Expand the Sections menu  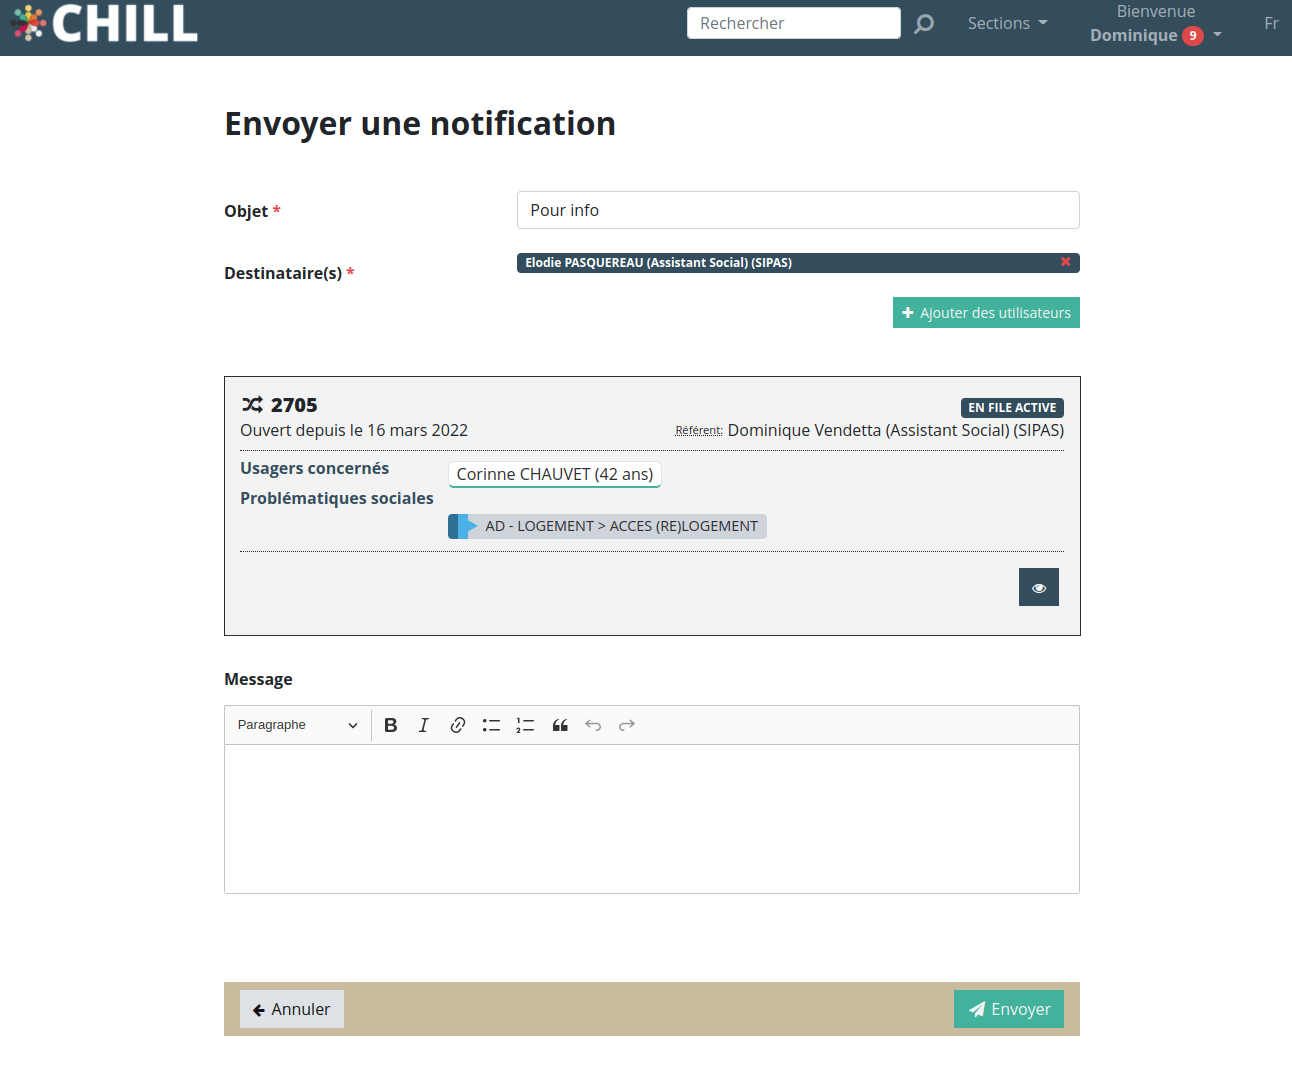[1007, 23]
